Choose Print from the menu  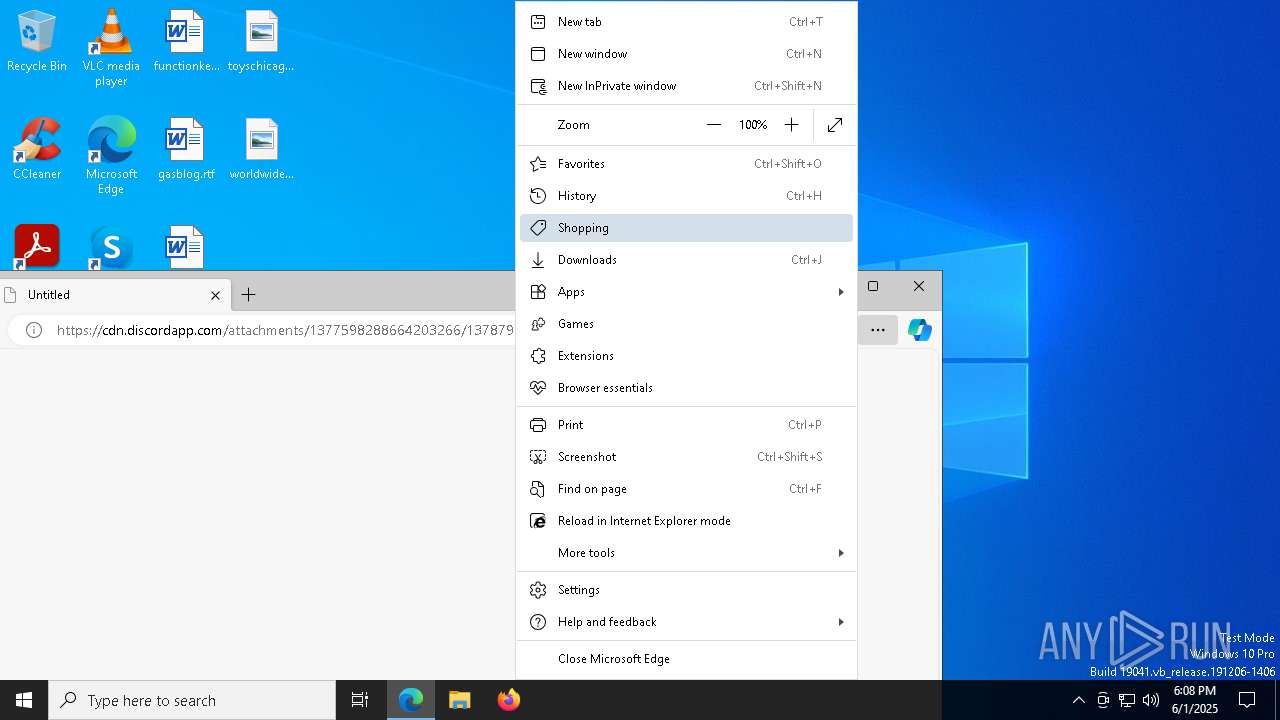point(686,425)
